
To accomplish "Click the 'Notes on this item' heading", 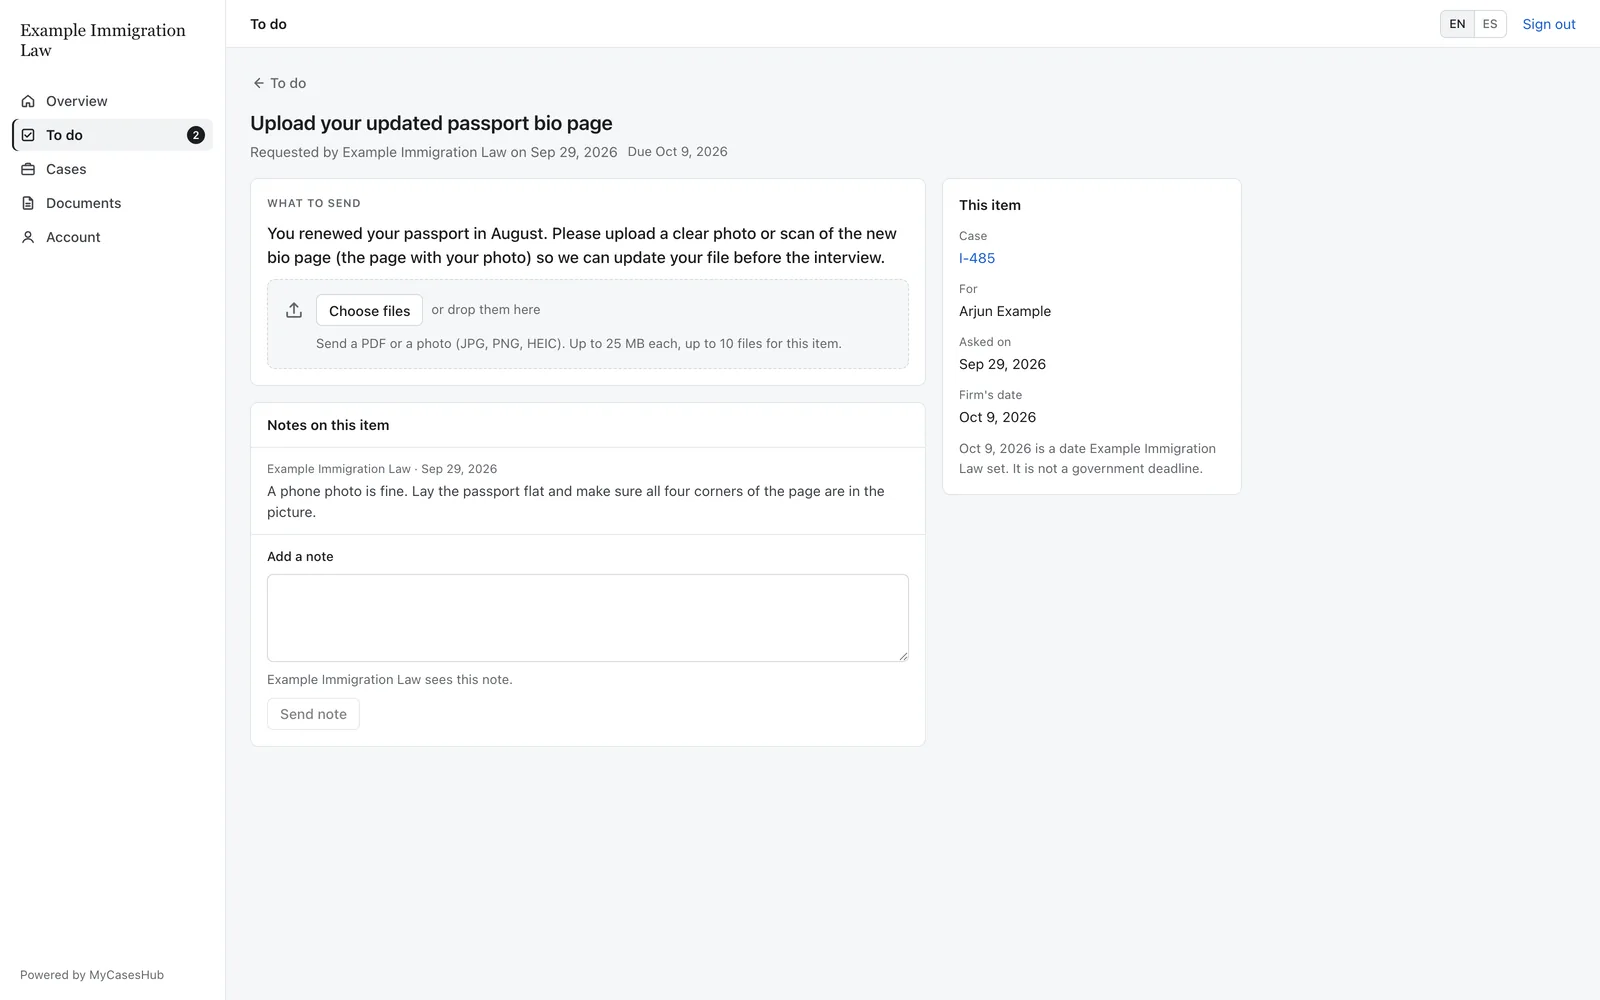I will point(328,425).
